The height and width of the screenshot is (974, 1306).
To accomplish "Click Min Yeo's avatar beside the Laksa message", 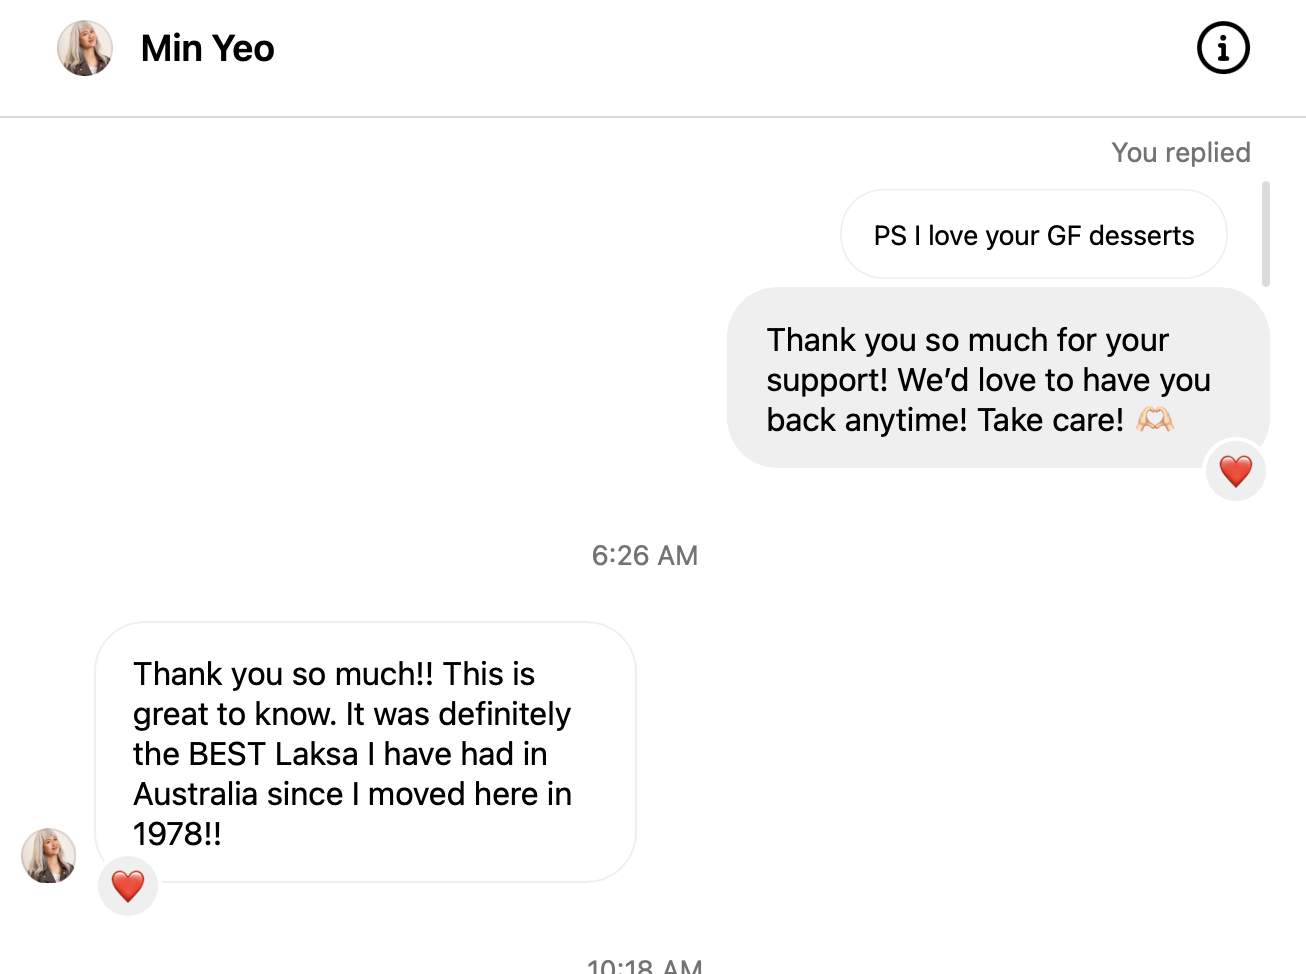I will (x=49, y=855).
